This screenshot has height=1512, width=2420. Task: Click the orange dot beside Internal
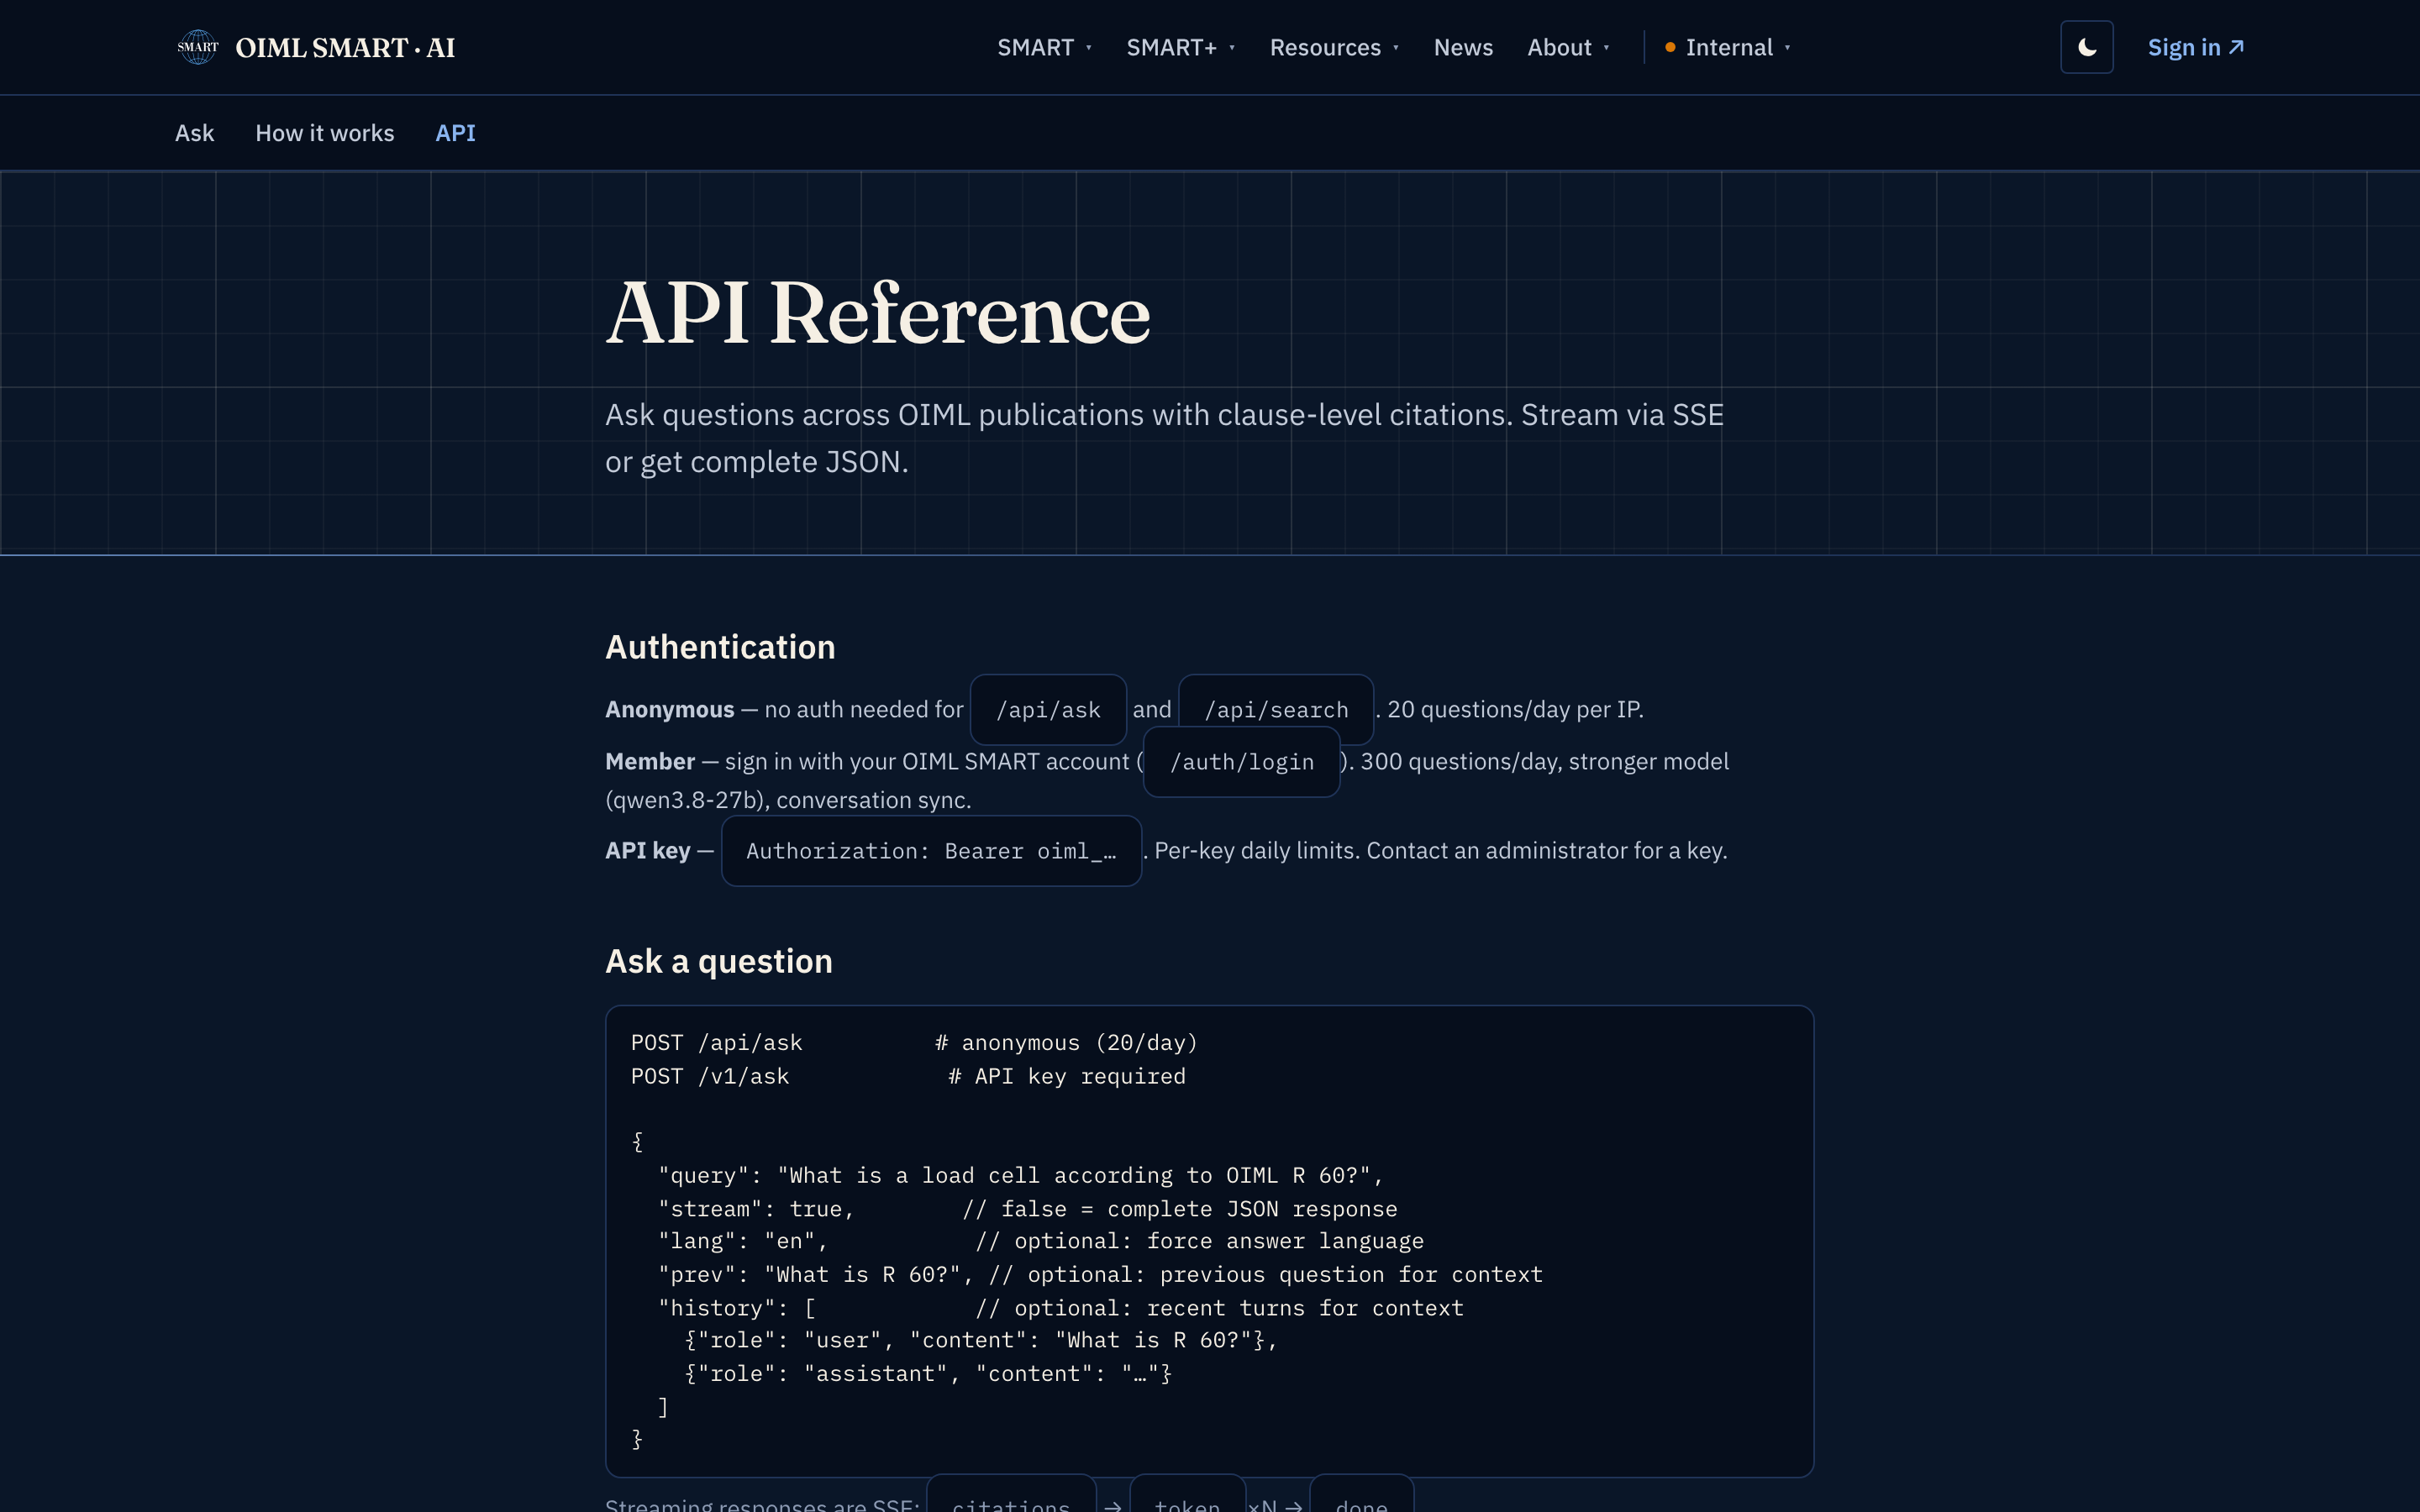pyautogui.click(x=1670, y=47)
